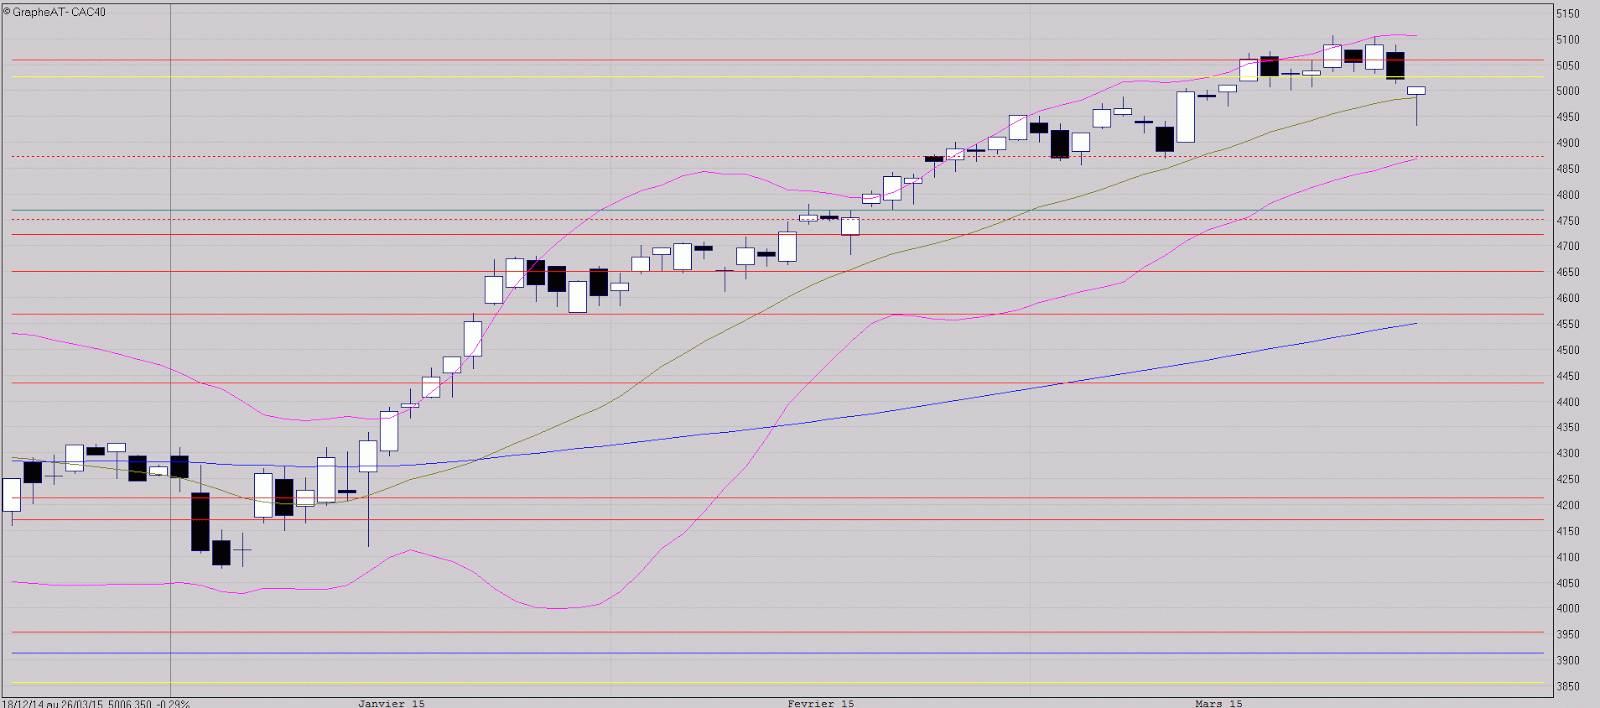The width and height of the screenshot is (1600, 708).
Task: Click the 4750 price axis label
Action: (x=1567, y=221)
